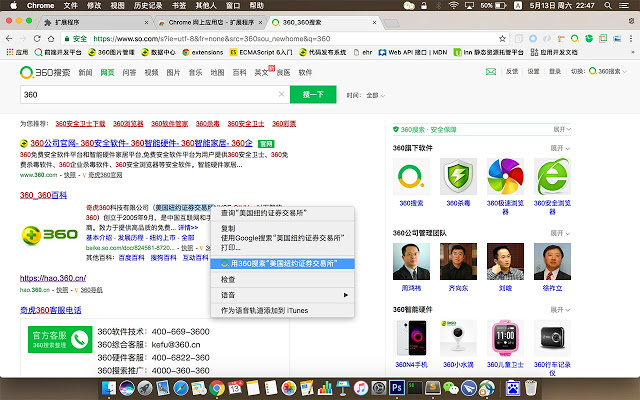
Task: Open 语音 submenu in context menu
Action: (282, 295)
